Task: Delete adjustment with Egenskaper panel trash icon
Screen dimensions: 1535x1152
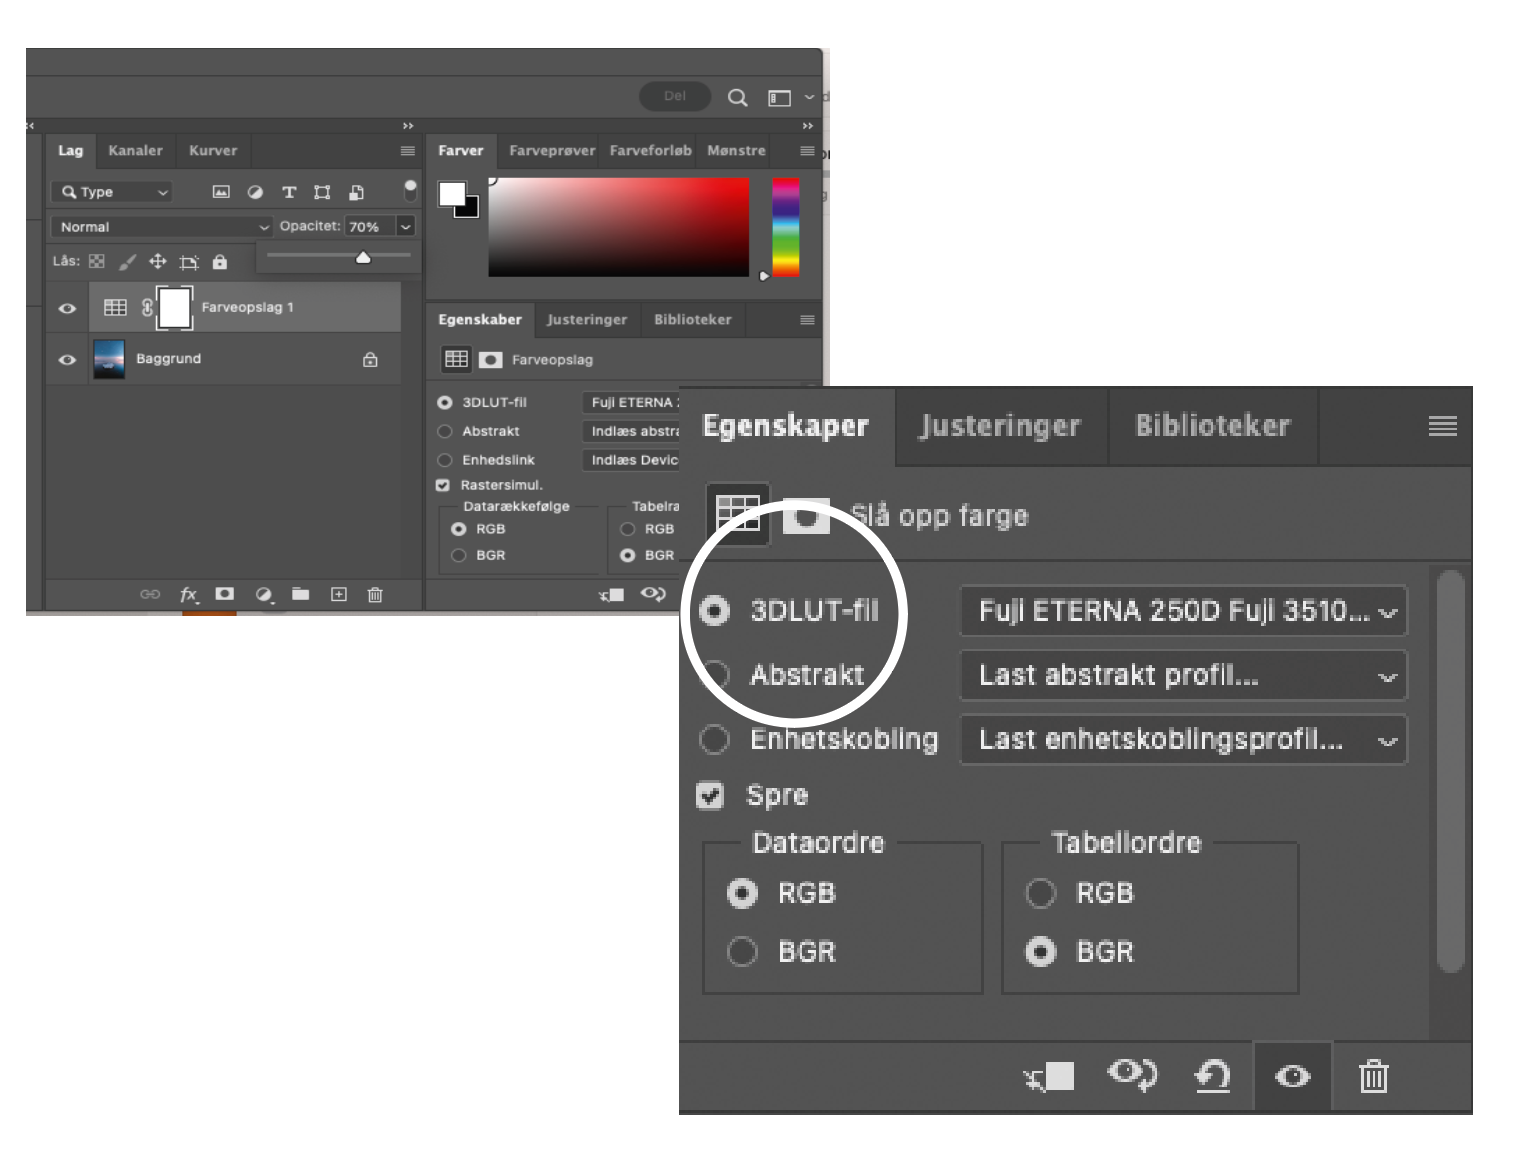Action: coord(1373,1076)
